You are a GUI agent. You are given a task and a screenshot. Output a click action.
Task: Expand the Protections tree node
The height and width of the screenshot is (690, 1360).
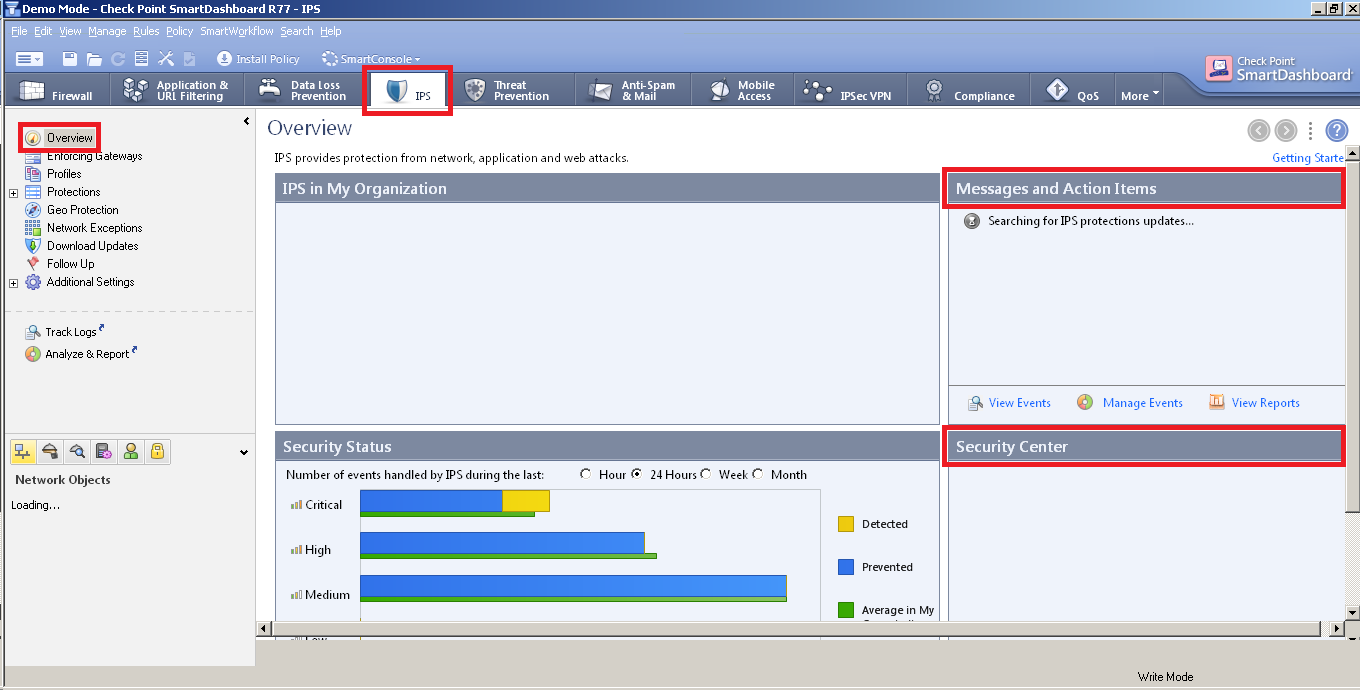click(13, 191)
